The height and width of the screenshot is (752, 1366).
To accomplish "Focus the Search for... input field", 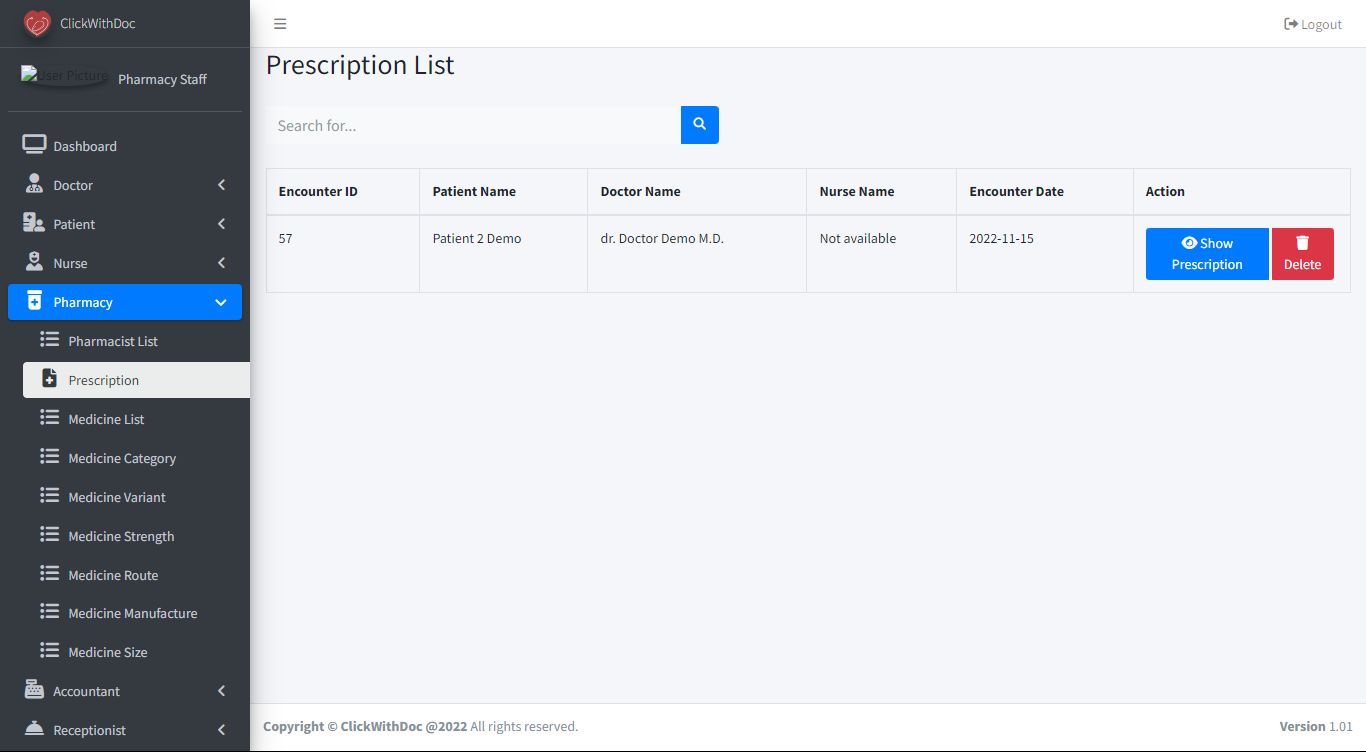I will pyautogui.click(x=473, y=125).
